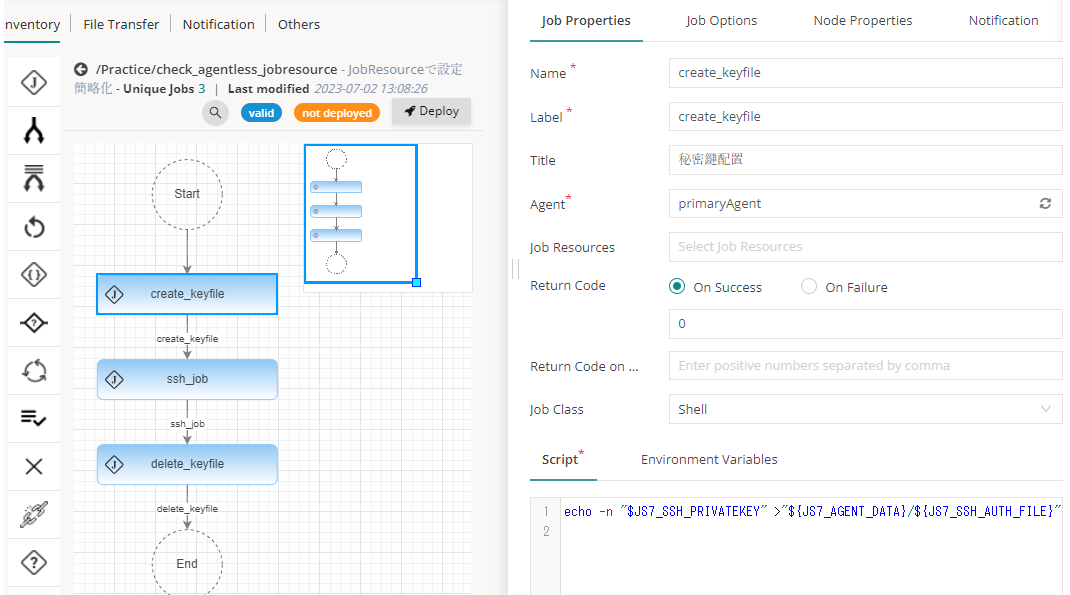Select the Fork-List instruction icon
The image size is (1070, 595).
click(33, 178)
